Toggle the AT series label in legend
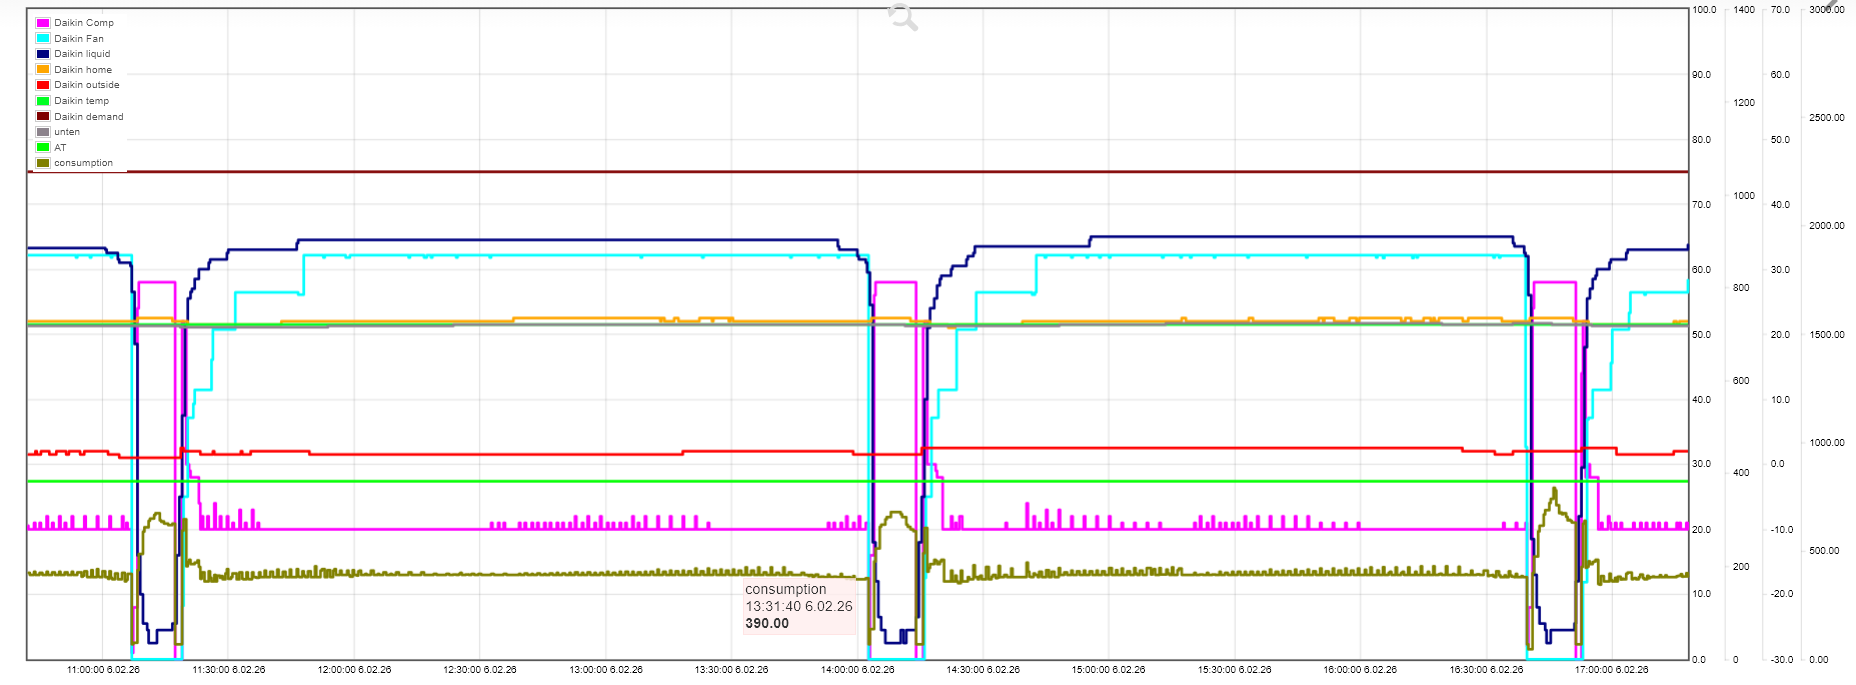1856x685 pixels. [60, 148]
